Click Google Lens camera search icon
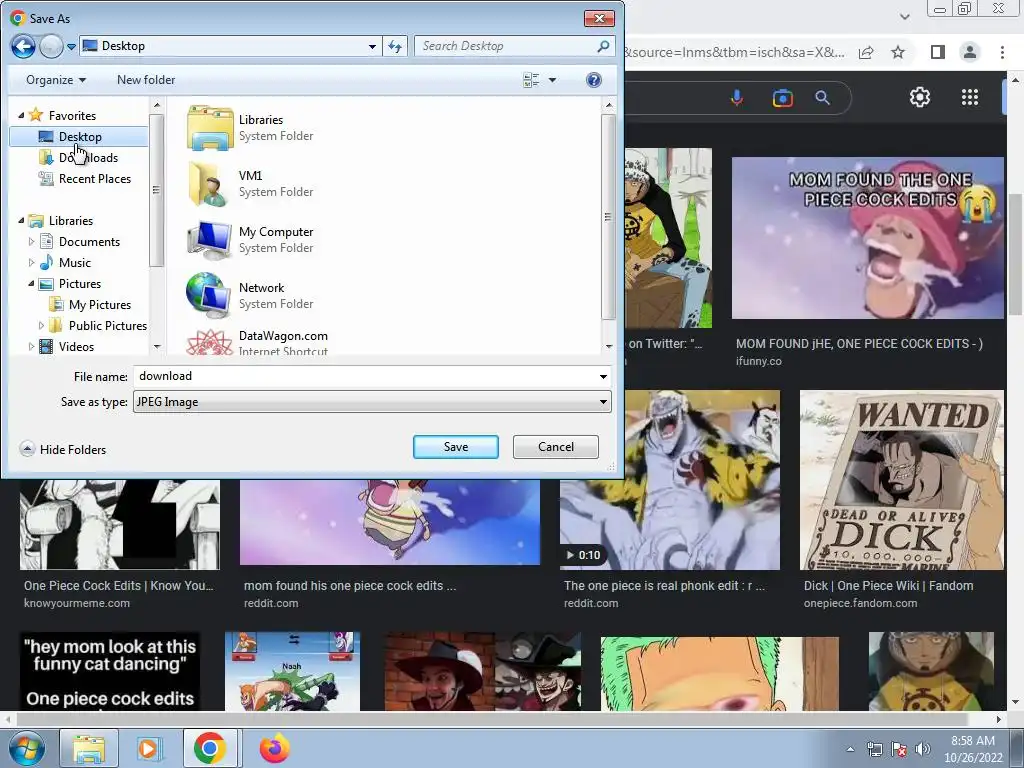Image resolution: width=1024 pixels, height=768 pixels. point(782,98)
